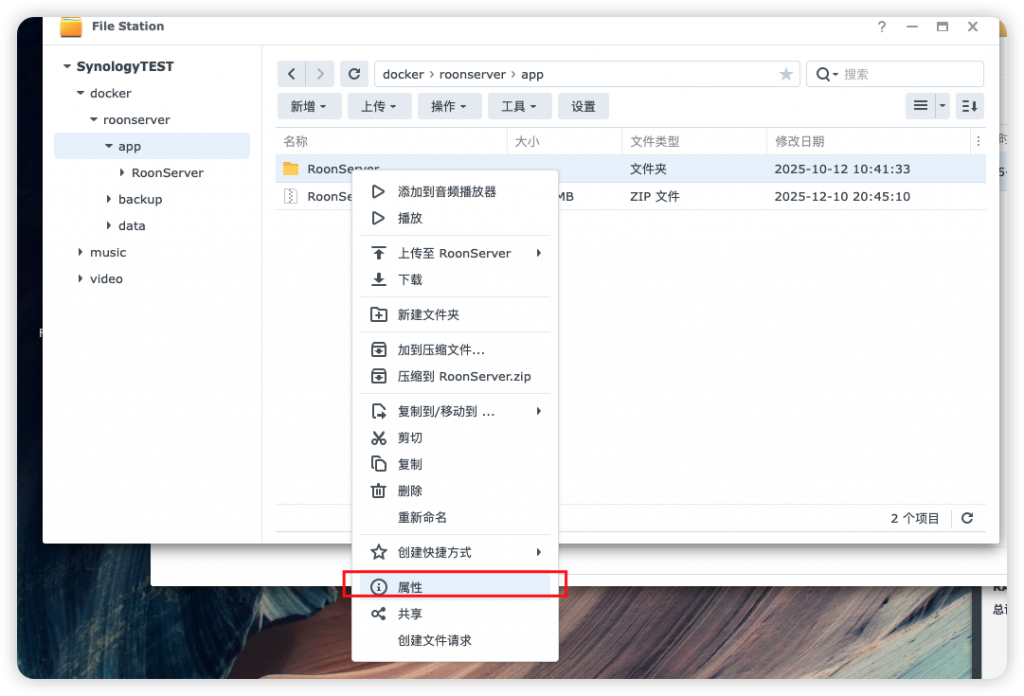
Task: Star the current folder as favorite
Action: click(x=786, y=74)
